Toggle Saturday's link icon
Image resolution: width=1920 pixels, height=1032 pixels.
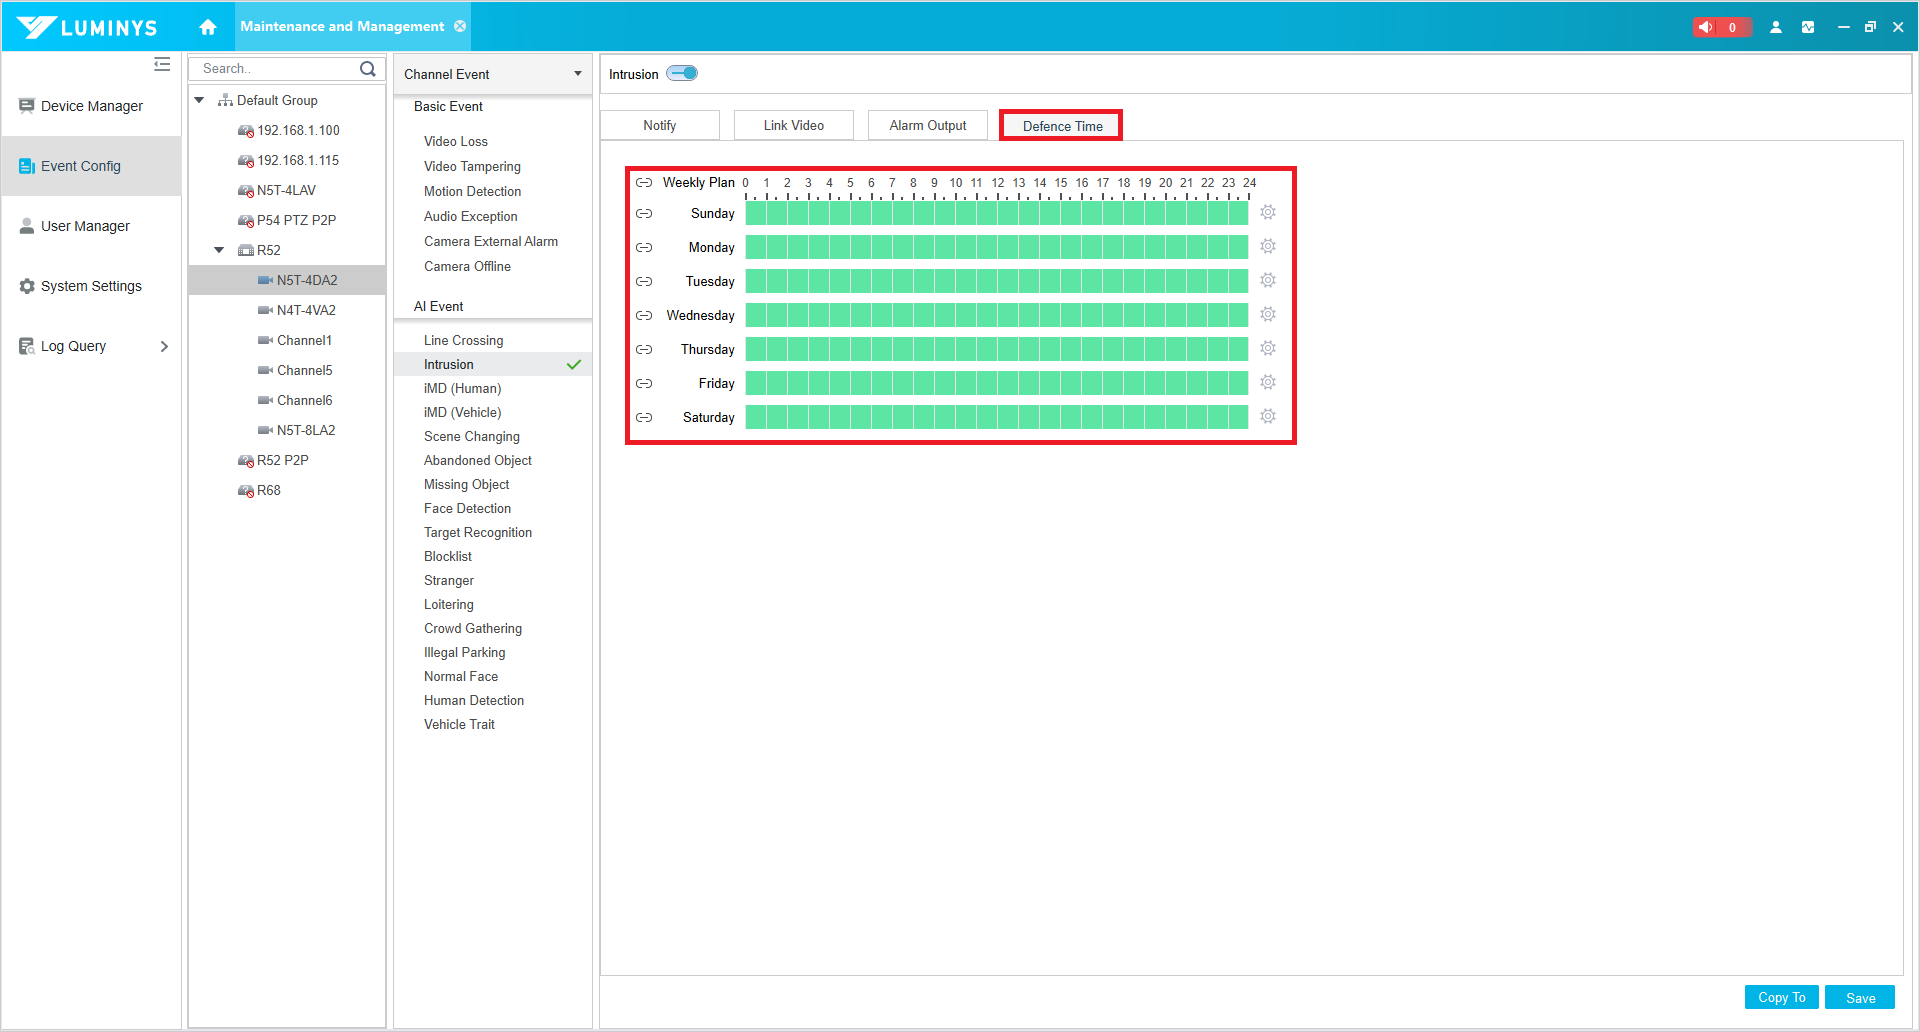[644, 417]
